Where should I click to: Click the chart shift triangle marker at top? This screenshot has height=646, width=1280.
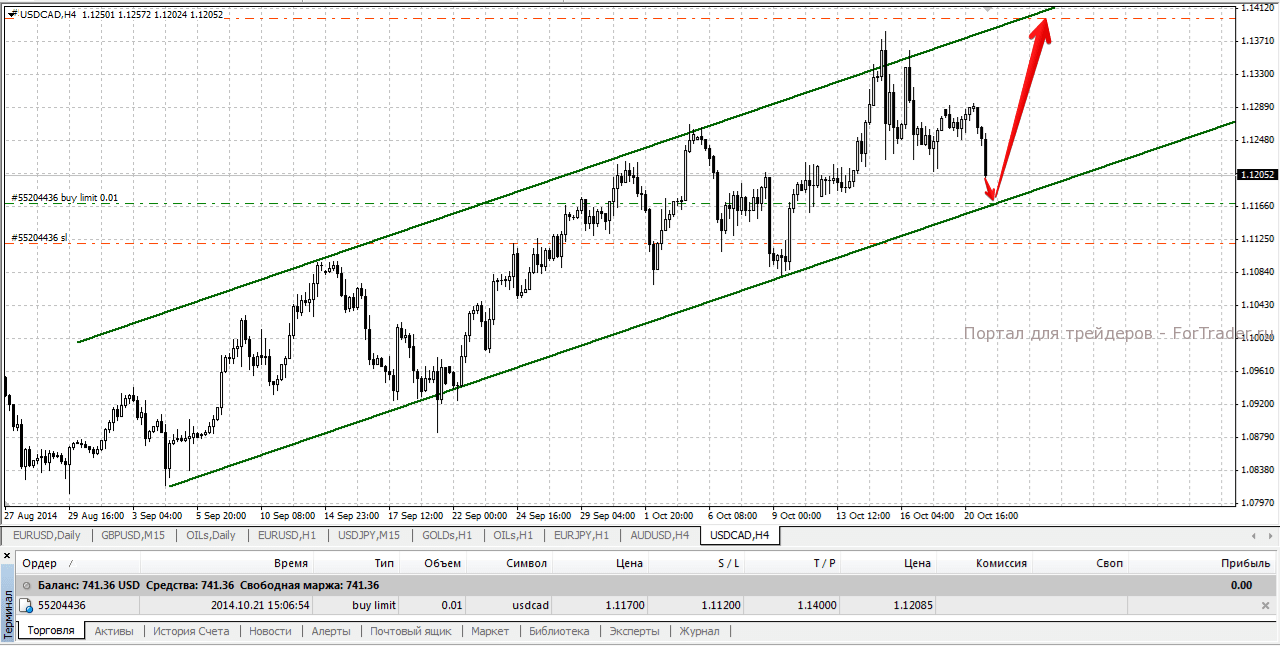[989, 8]
